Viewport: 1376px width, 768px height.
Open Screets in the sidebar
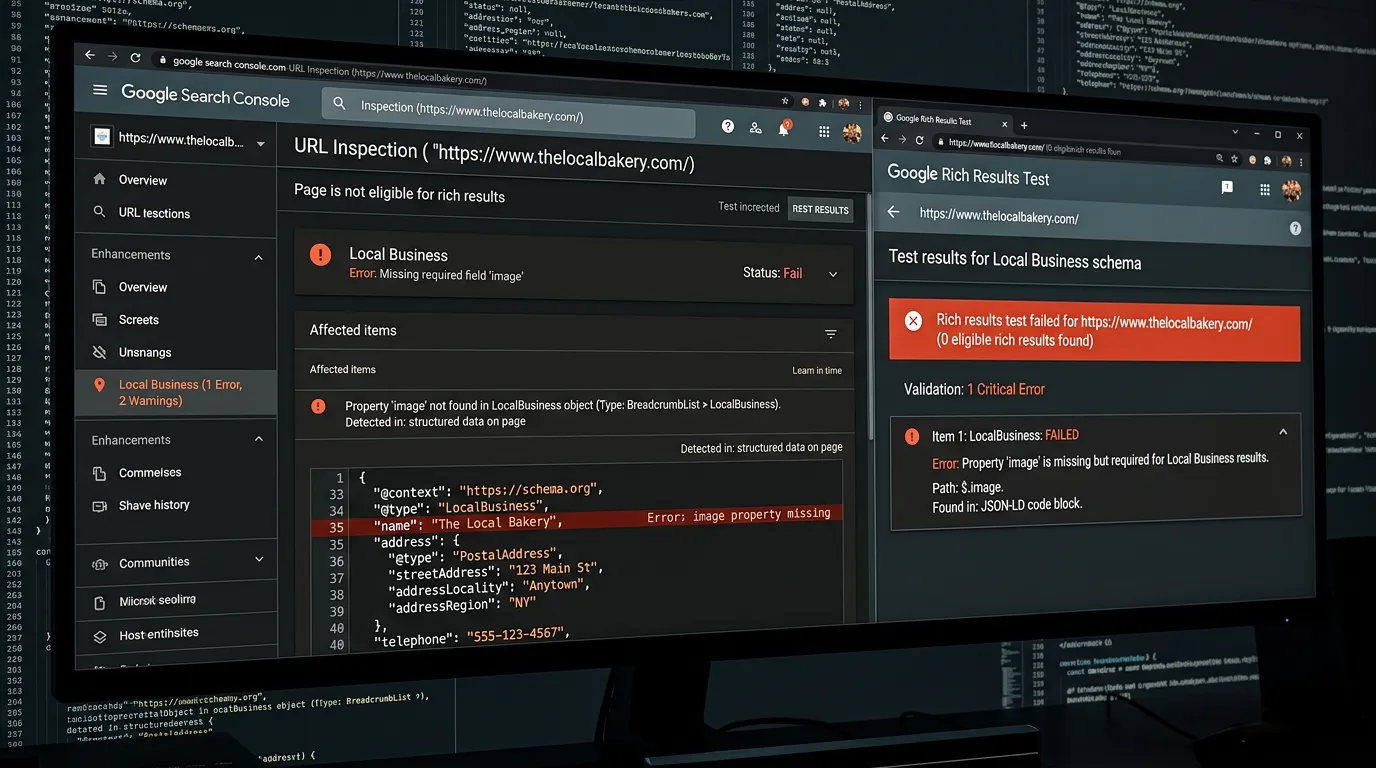139,320
